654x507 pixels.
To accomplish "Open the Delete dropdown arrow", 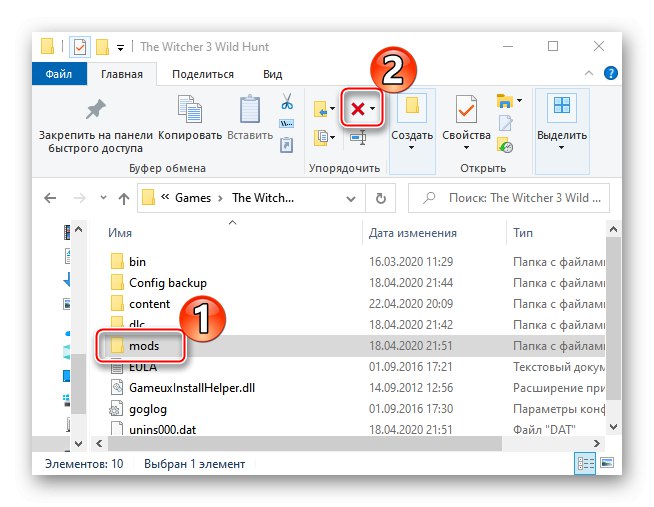I will pos(372,109).
